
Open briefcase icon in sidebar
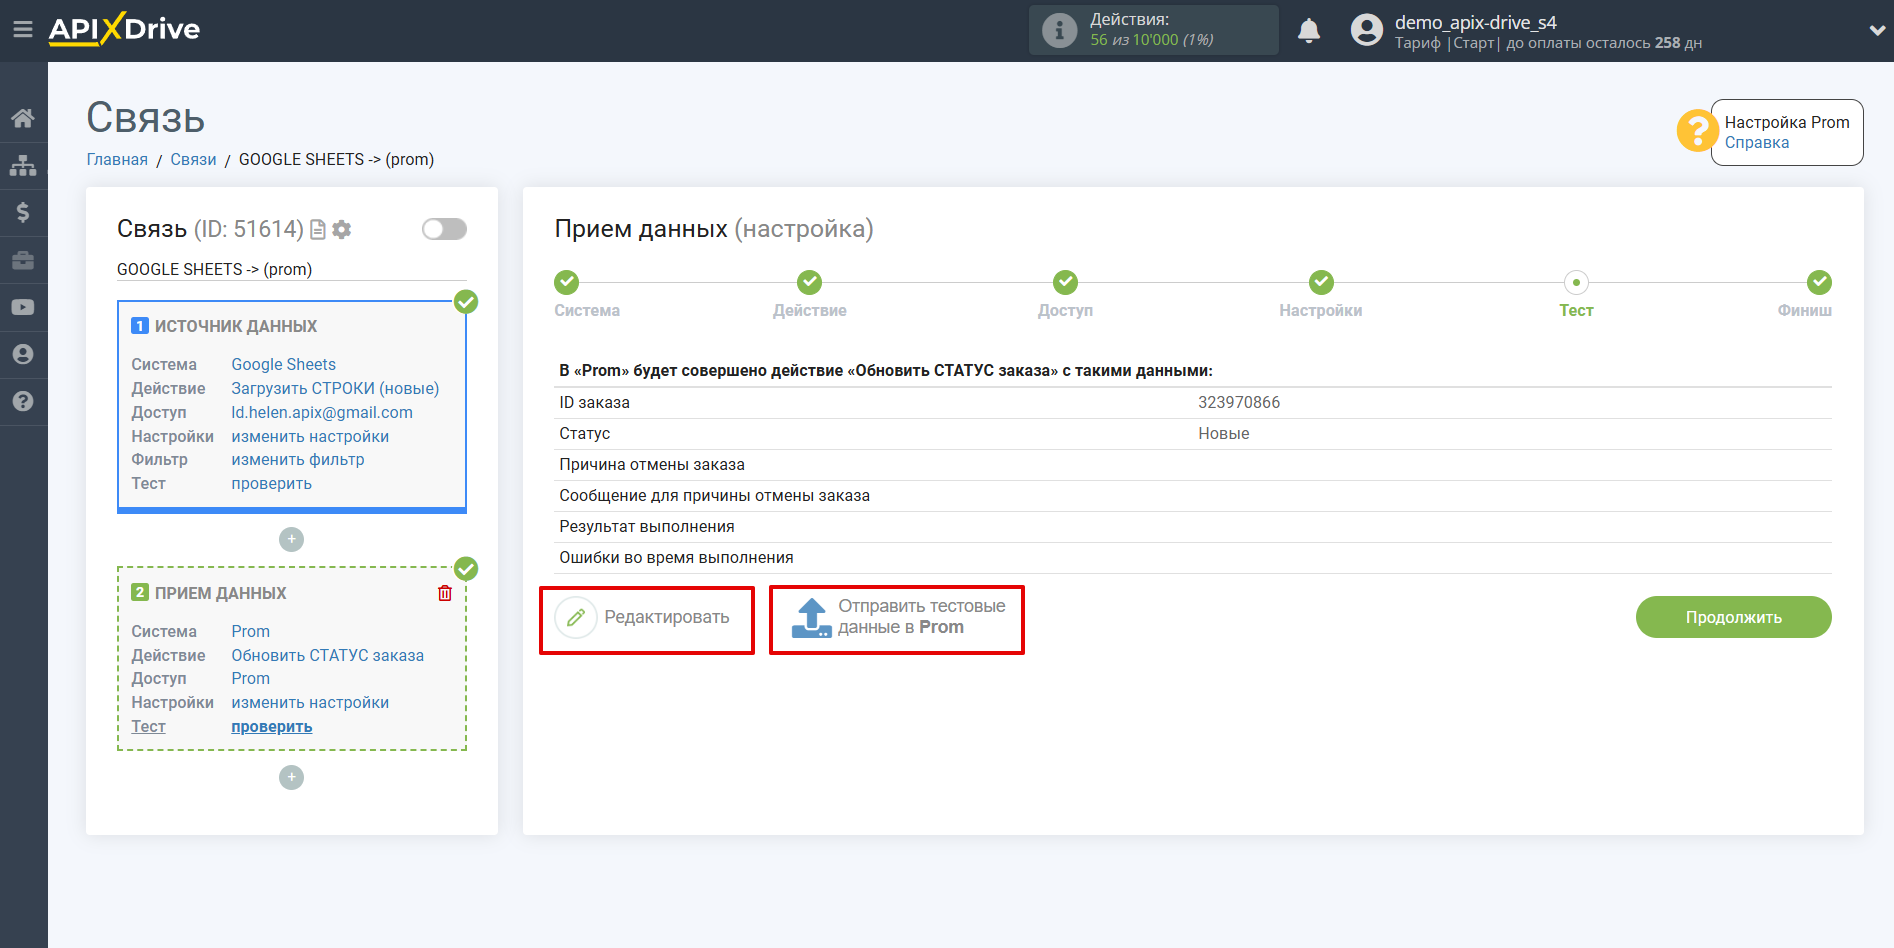coord(23,260)
